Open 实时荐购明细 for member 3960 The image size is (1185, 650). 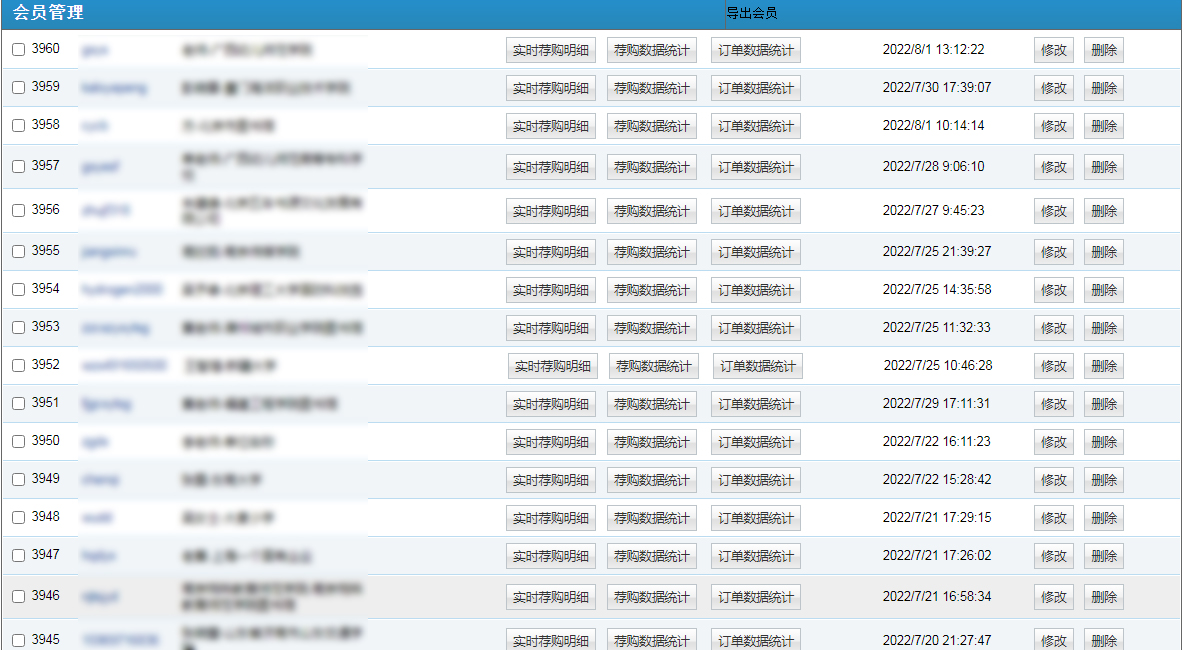550,50
